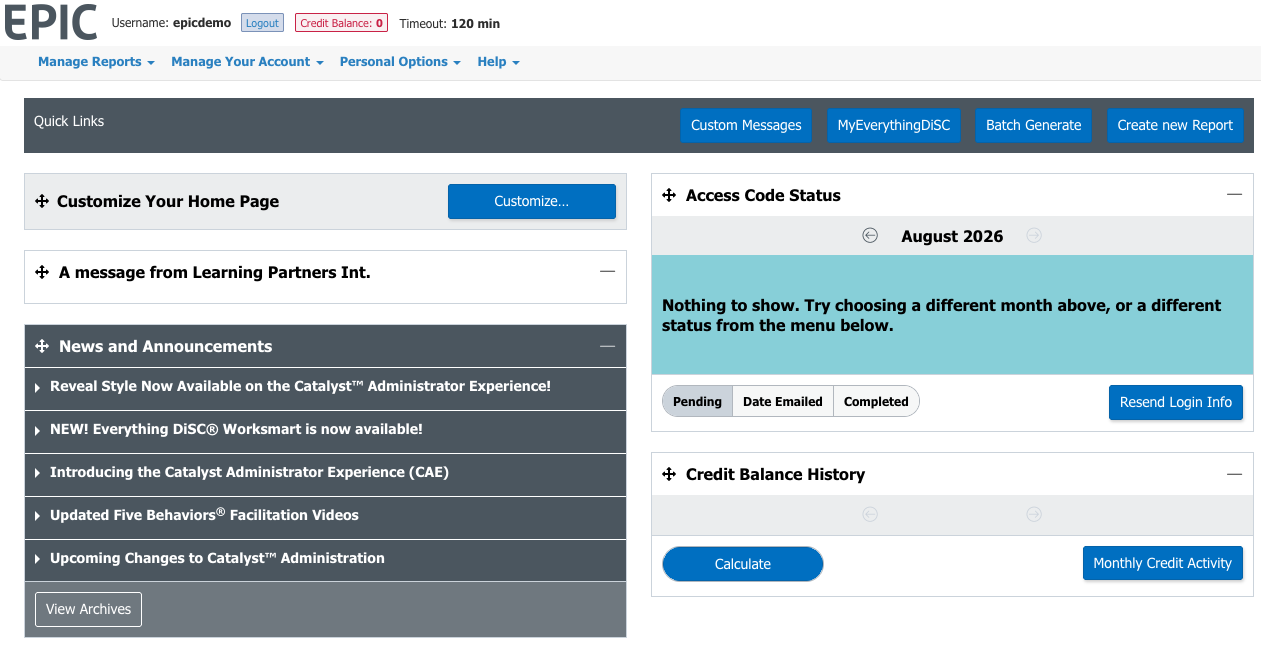The width and height of the screenshot is (1261, 647).
Task: Collapse the News and Announcements panel
Action: (x=607, y=346)
